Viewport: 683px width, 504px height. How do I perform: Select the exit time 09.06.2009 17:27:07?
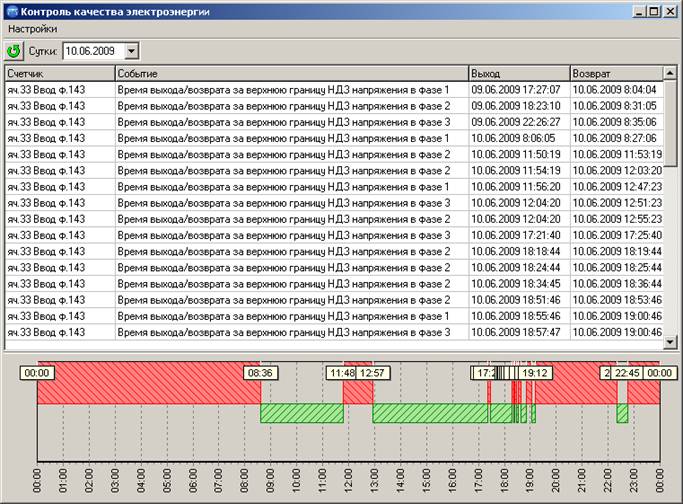point(516,90)
